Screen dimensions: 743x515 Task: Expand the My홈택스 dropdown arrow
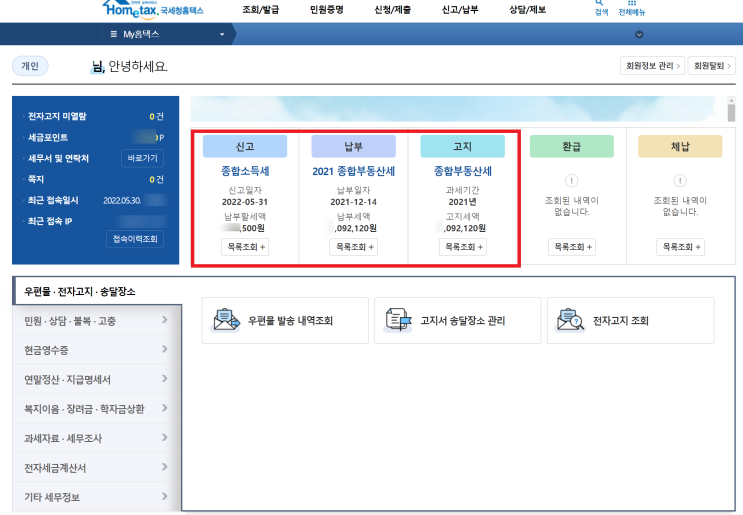click(x=222, y=35)
